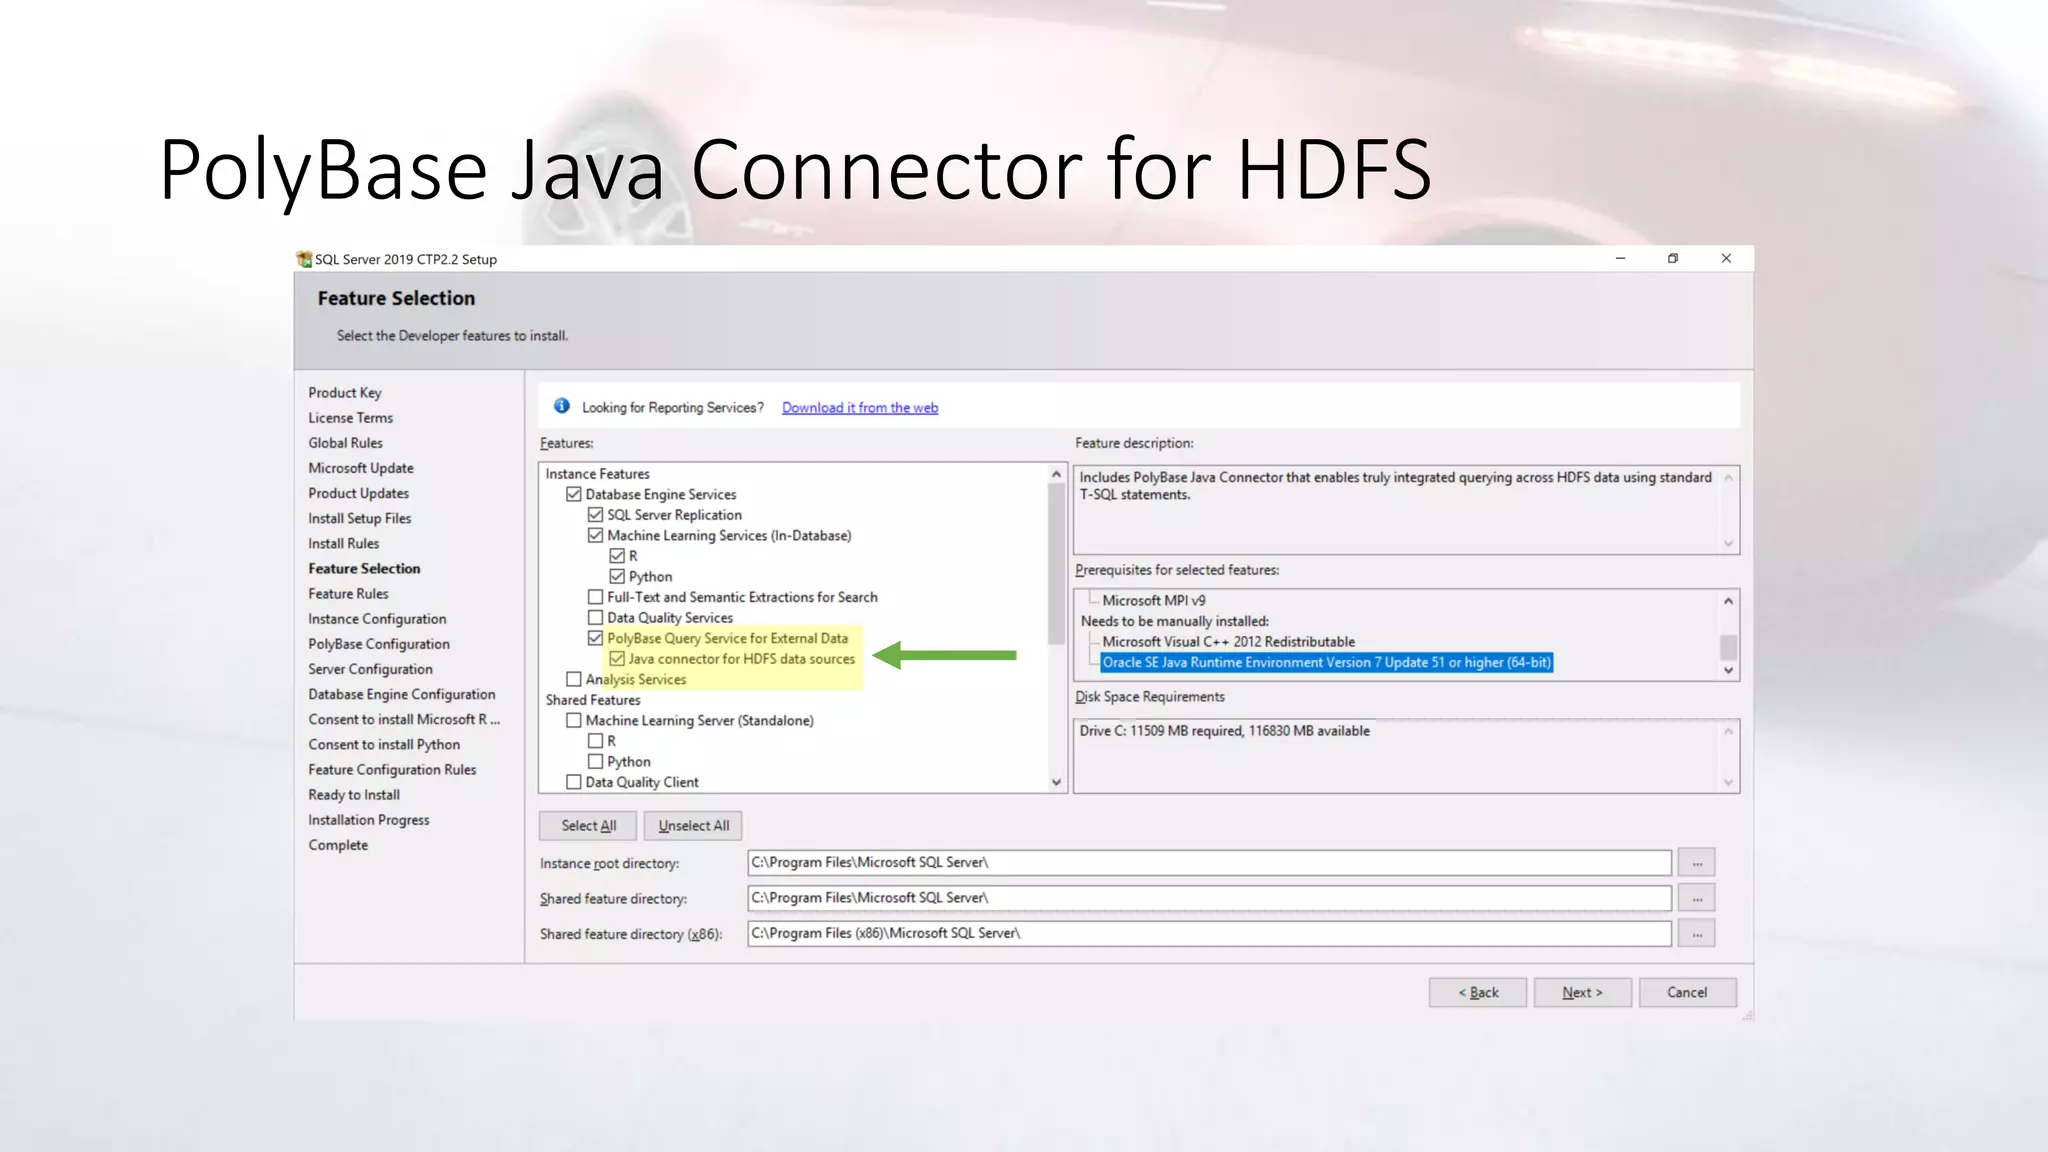The width and height of the screenshot is (2048, 1152).
Task: Go to the PolyBase Configuration step
Action: pyautogui.click(x=379, y=644)
